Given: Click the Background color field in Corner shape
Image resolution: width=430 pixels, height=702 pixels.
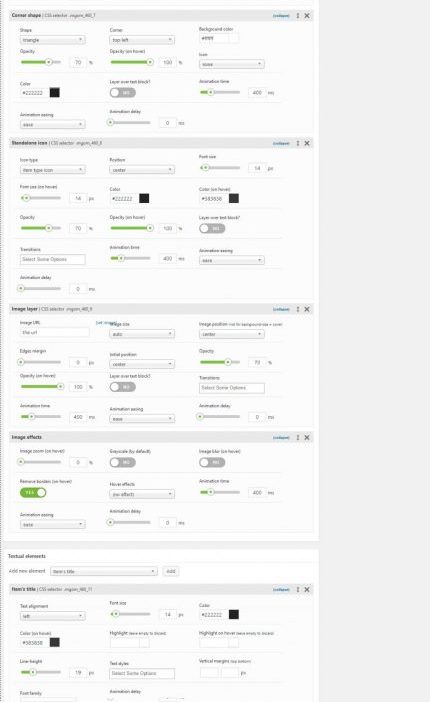Looking at the screenshot, I should pyautogui.click(x=214, y=38).
